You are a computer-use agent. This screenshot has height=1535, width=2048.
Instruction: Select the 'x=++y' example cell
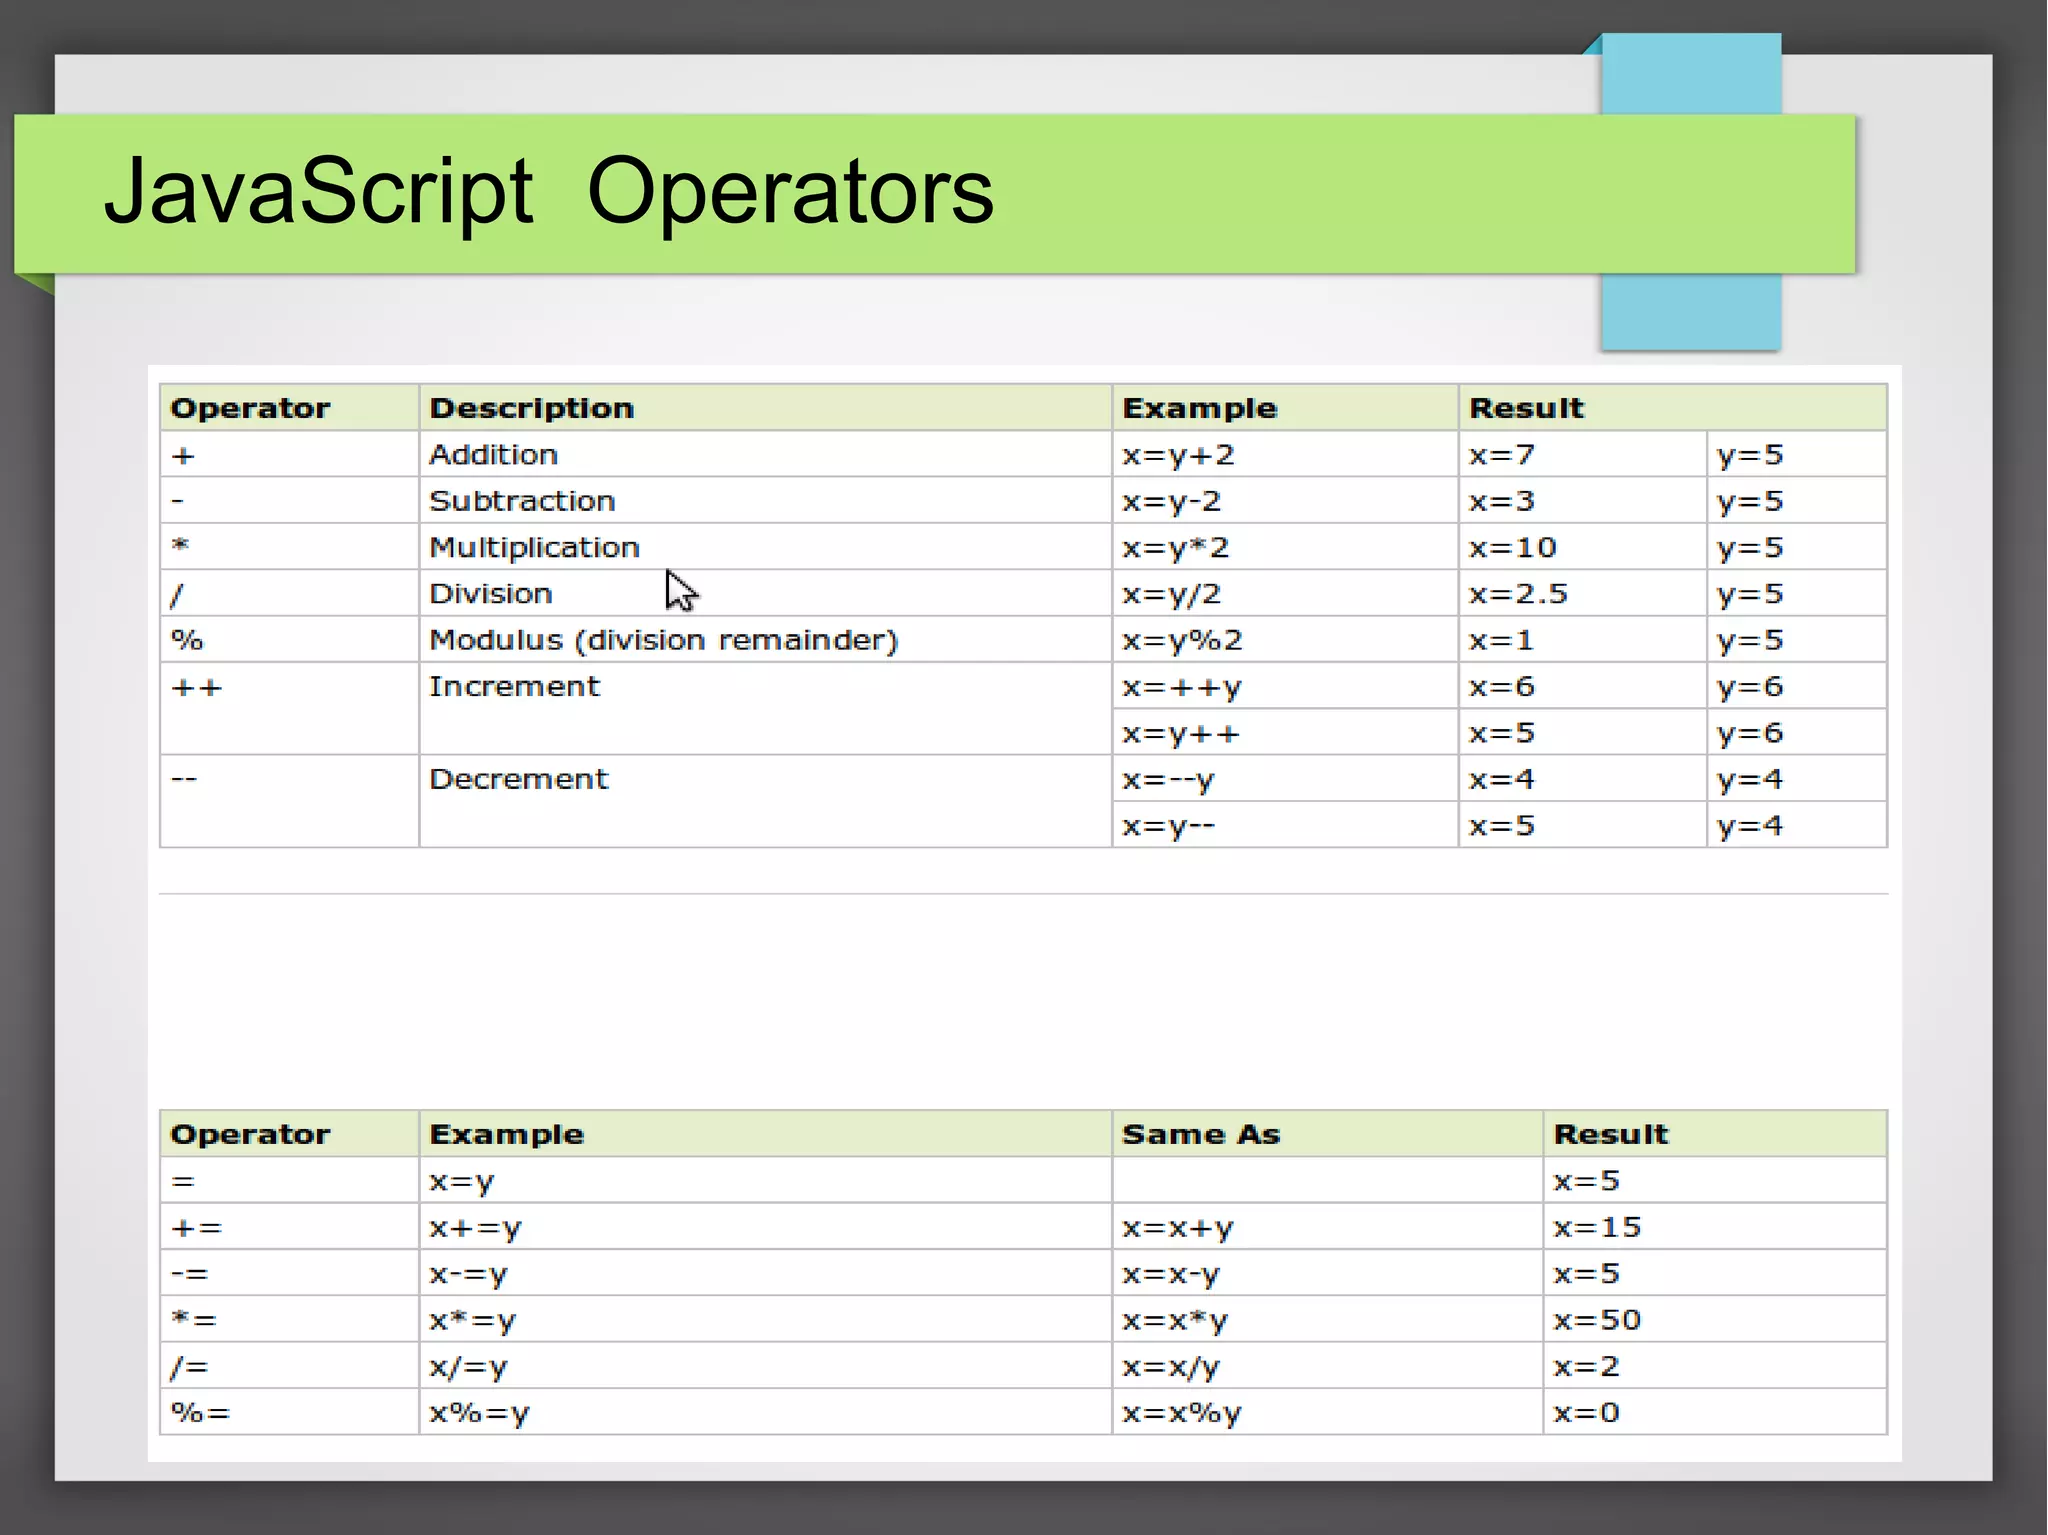pyautogui.click(x=1285, y=686)
